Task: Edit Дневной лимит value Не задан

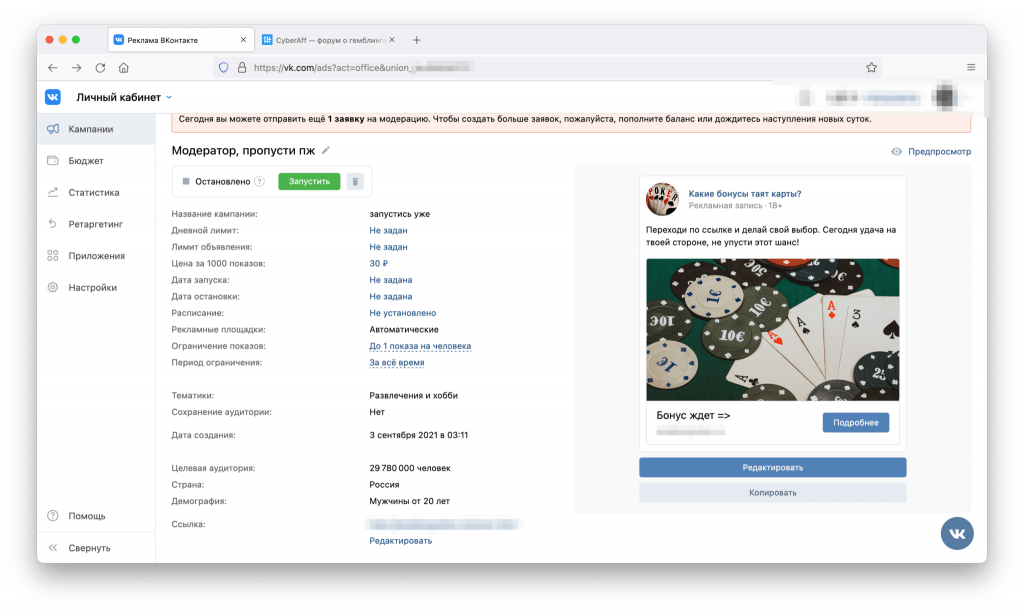Action: 388,231
